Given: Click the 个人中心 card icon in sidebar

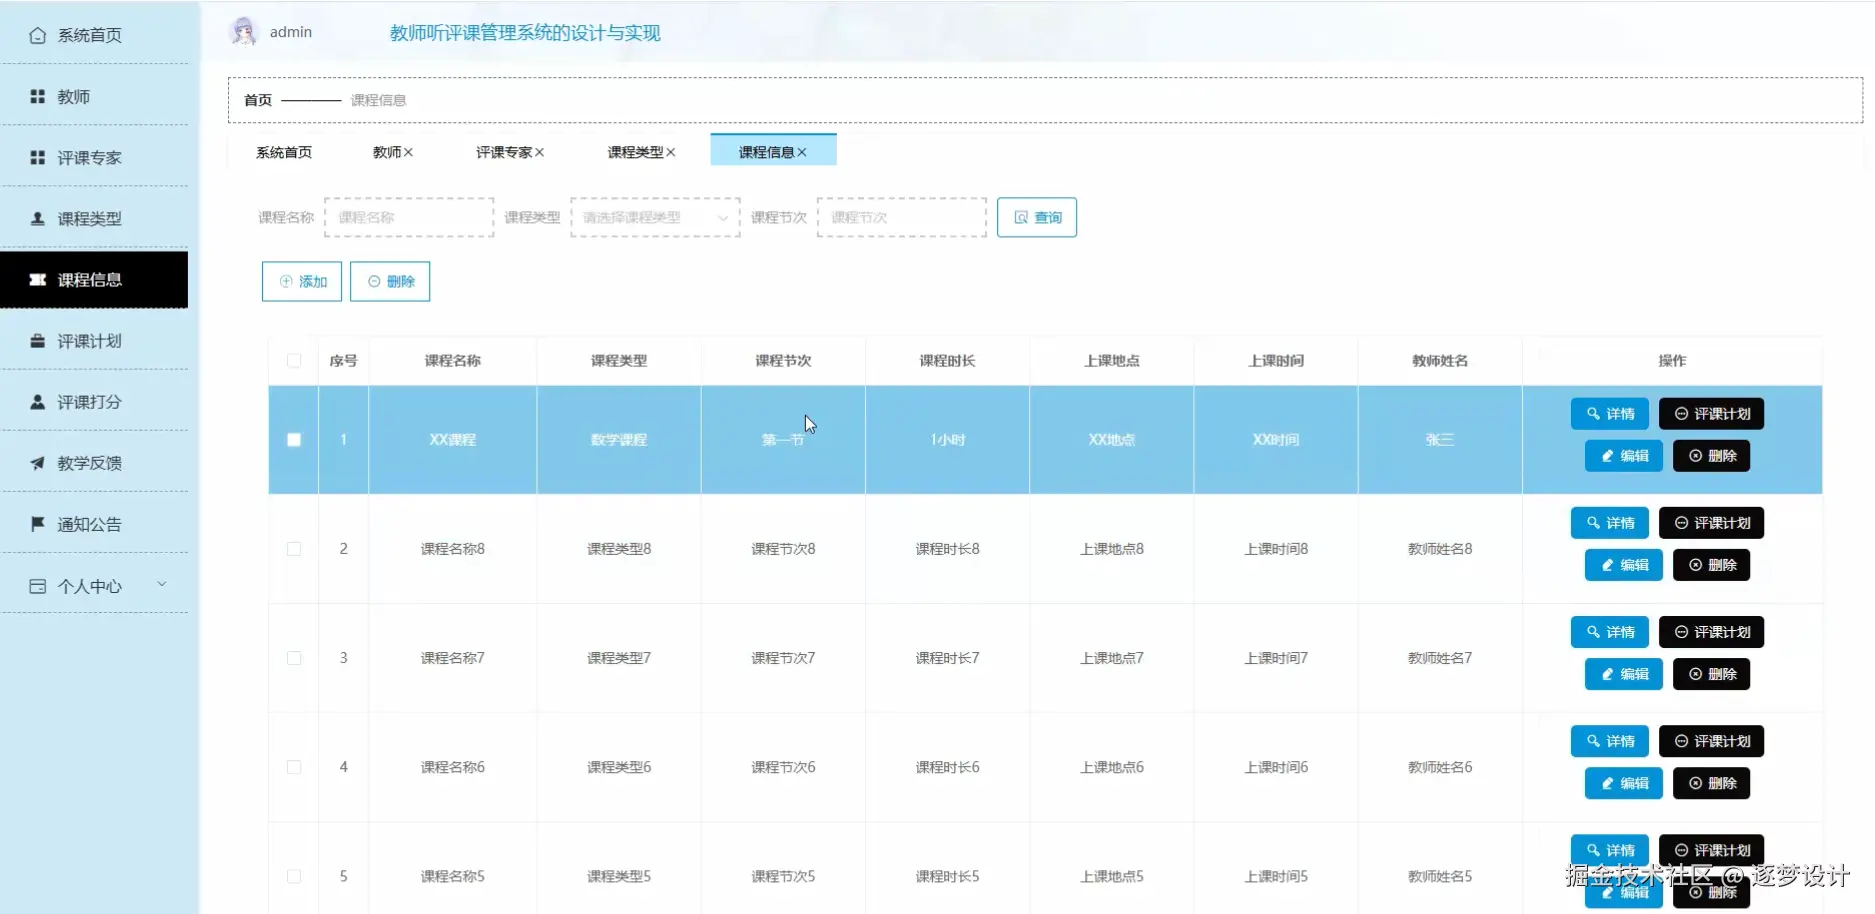Looking at the screenshot, I should 37,586.
